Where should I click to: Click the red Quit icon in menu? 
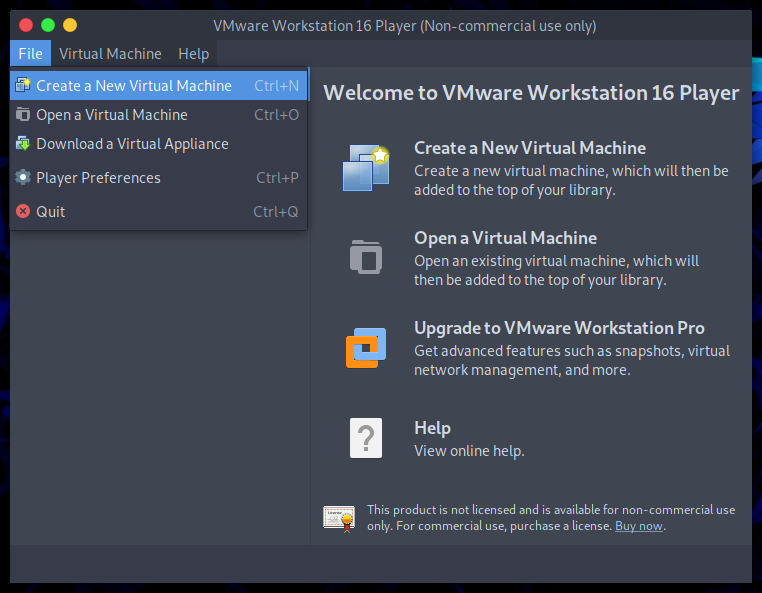click(x=23, y=211)
